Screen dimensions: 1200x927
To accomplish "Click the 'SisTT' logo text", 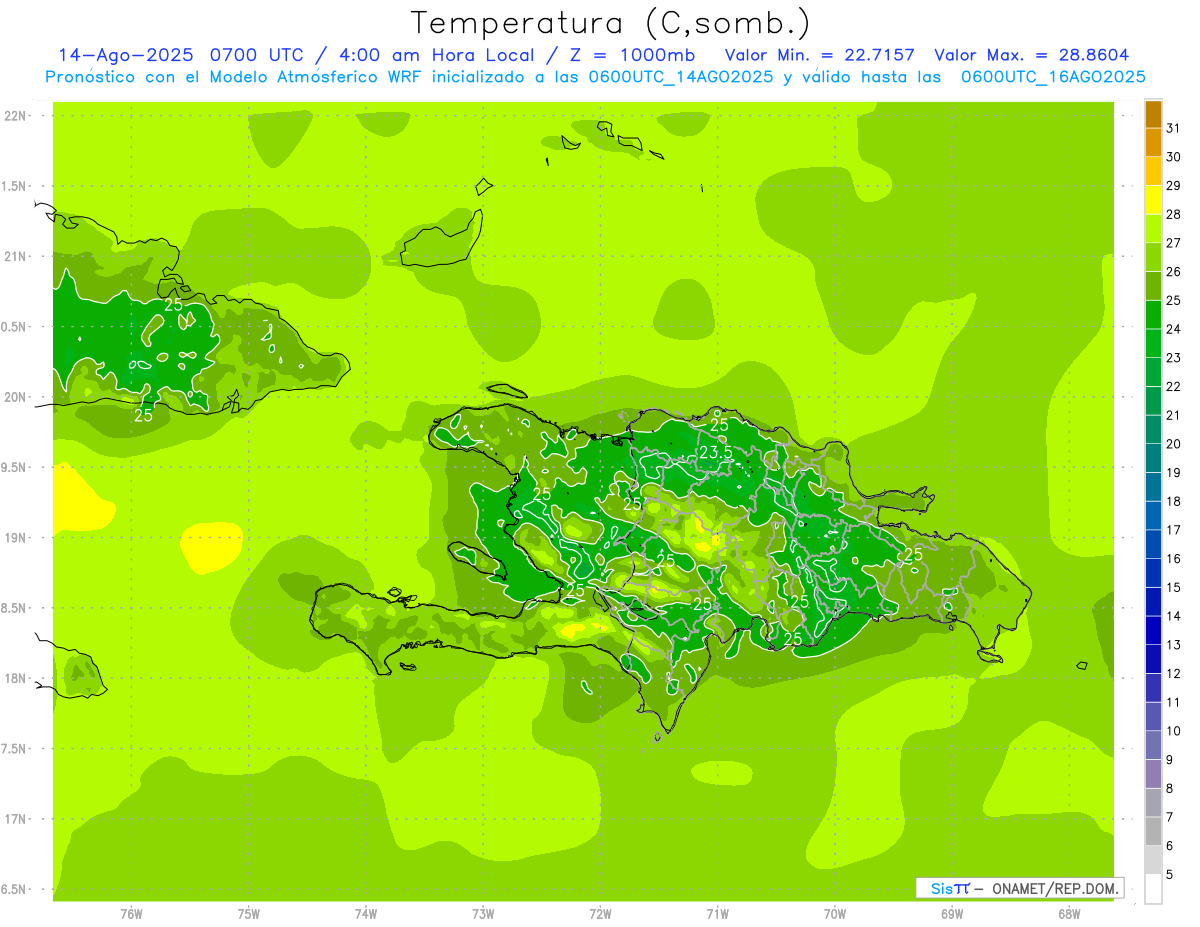I will [950, 888].
